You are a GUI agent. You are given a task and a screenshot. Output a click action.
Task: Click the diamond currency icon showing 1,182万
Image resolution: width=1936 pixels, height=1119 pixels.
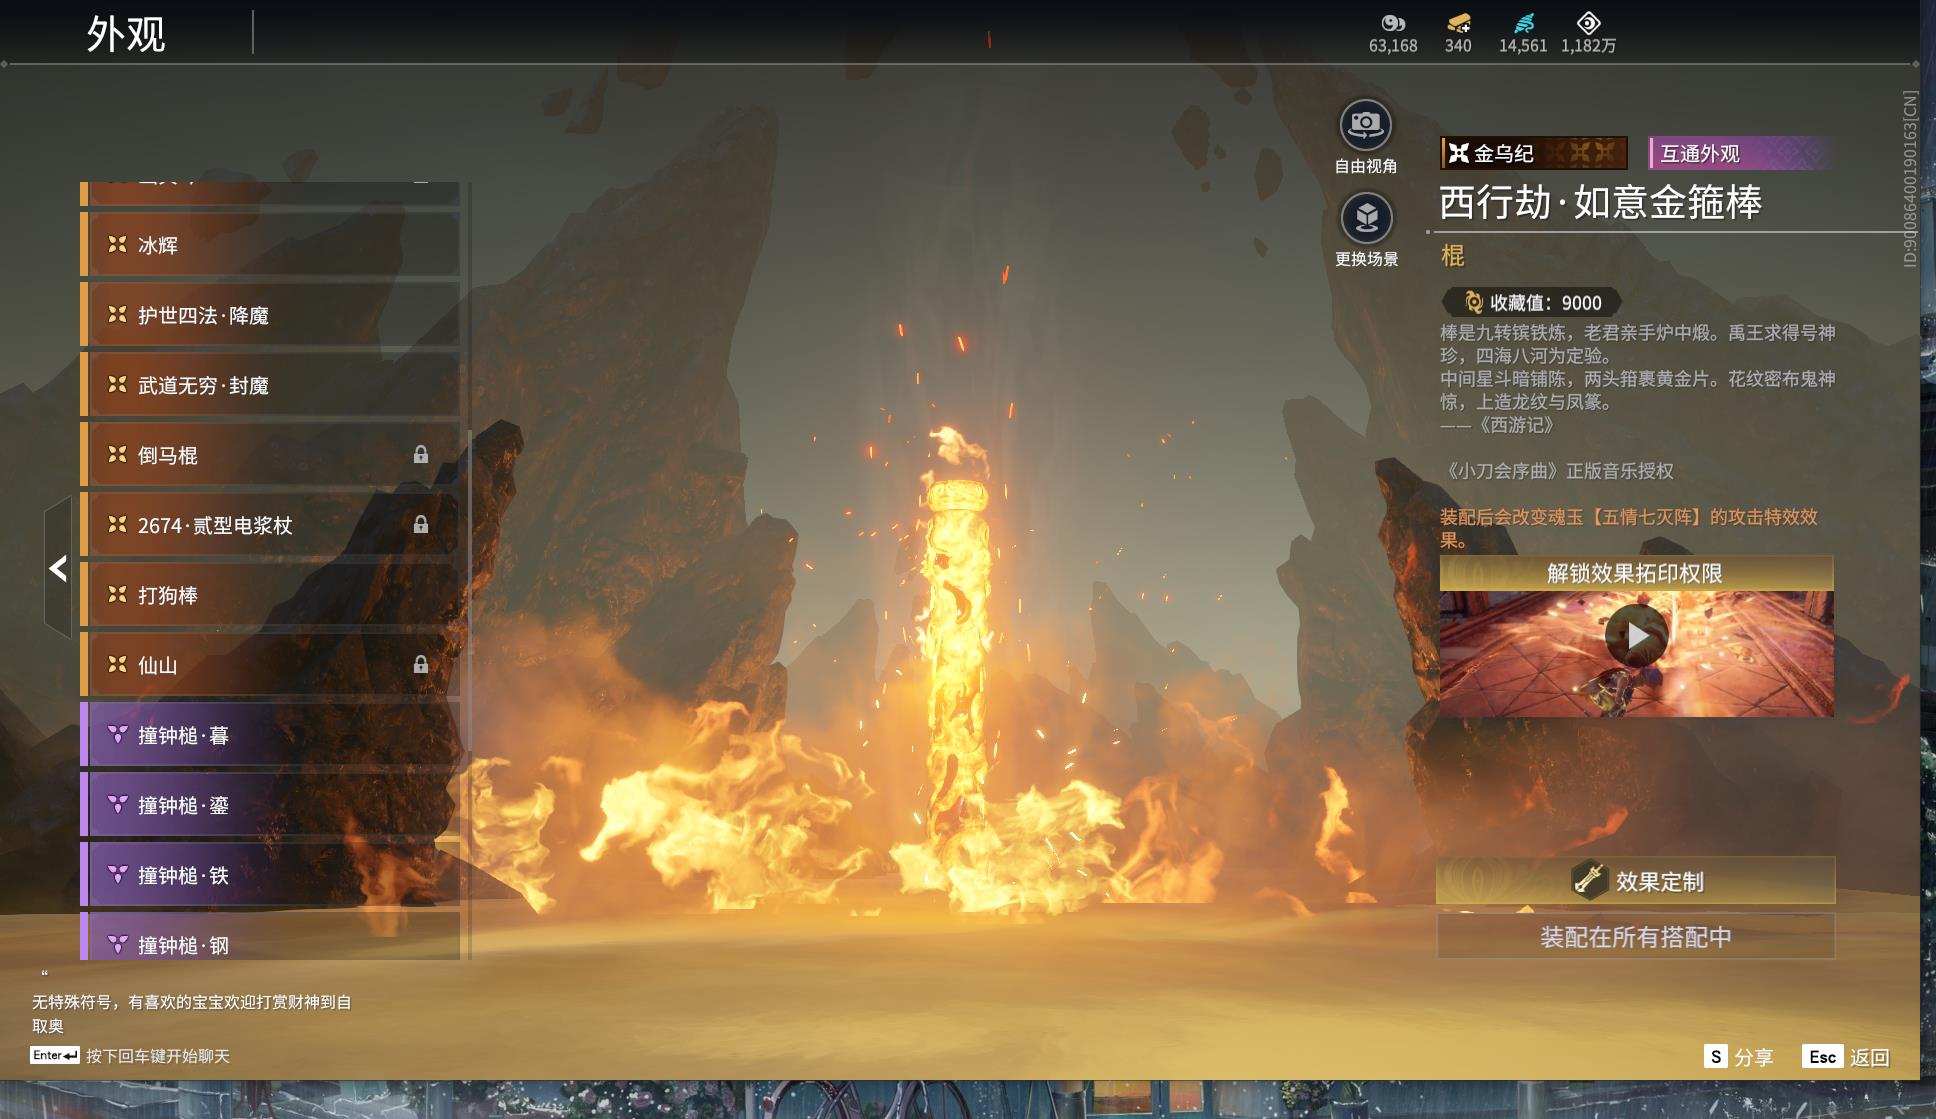coord(1588,23)
